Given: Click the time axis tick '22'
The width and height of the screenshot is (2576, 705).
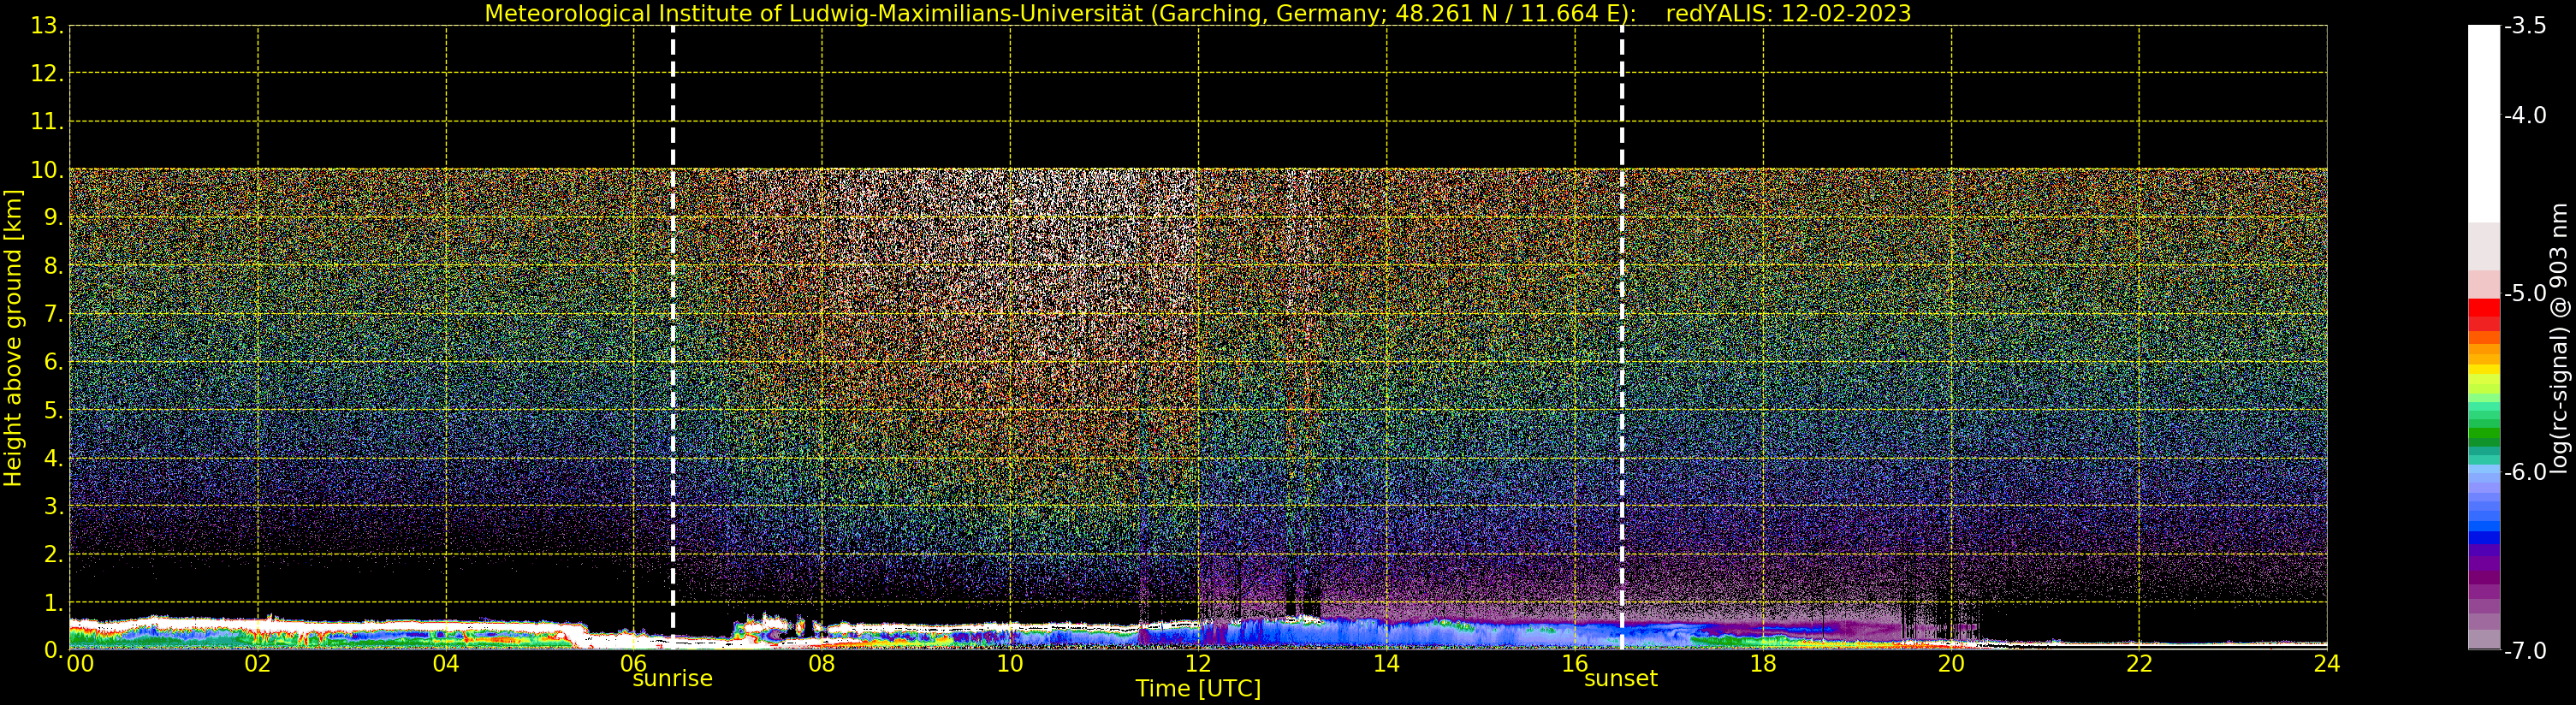Looking at the screenshot, I should point(2139,663).
